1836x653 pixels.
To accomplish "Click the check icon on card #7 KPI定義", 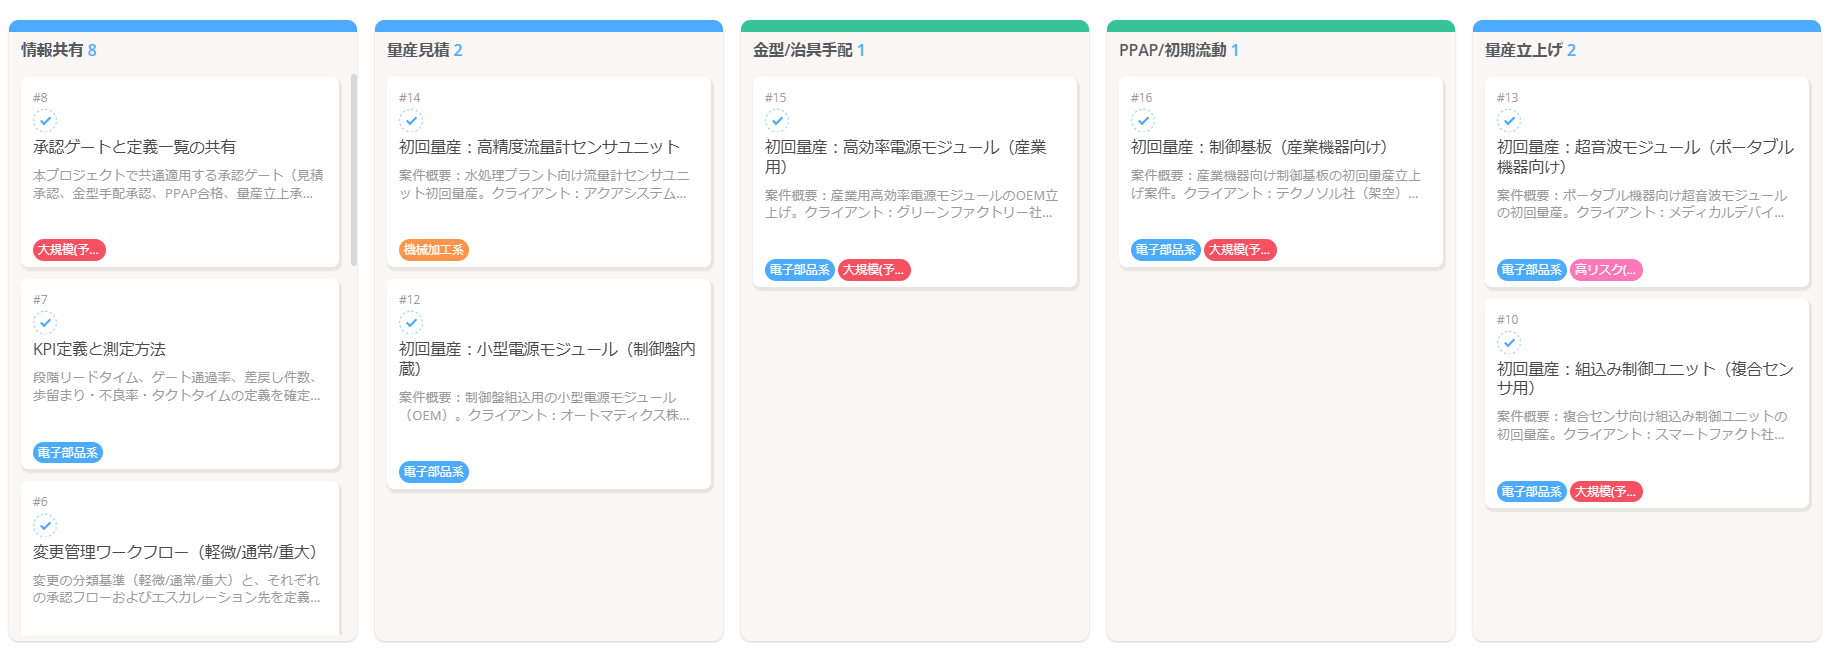I will pyautogui.click(x=45, y=322).
